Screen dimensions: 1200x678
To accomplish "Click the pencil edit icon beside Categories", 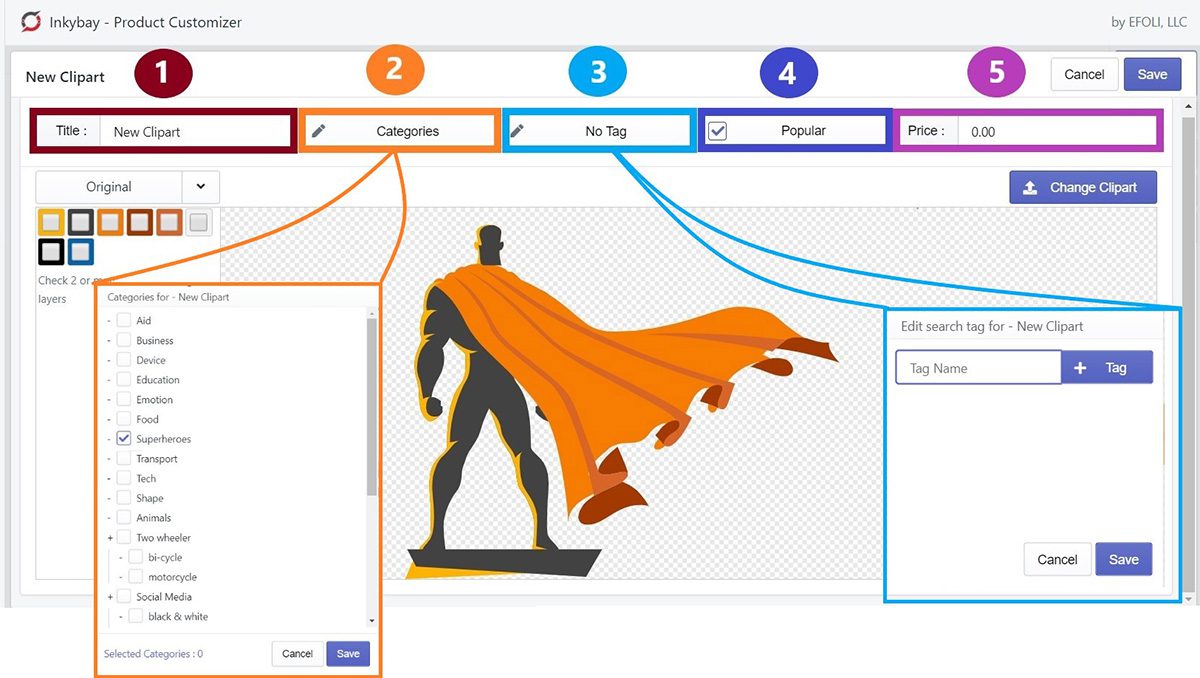I will coord(318,130).
